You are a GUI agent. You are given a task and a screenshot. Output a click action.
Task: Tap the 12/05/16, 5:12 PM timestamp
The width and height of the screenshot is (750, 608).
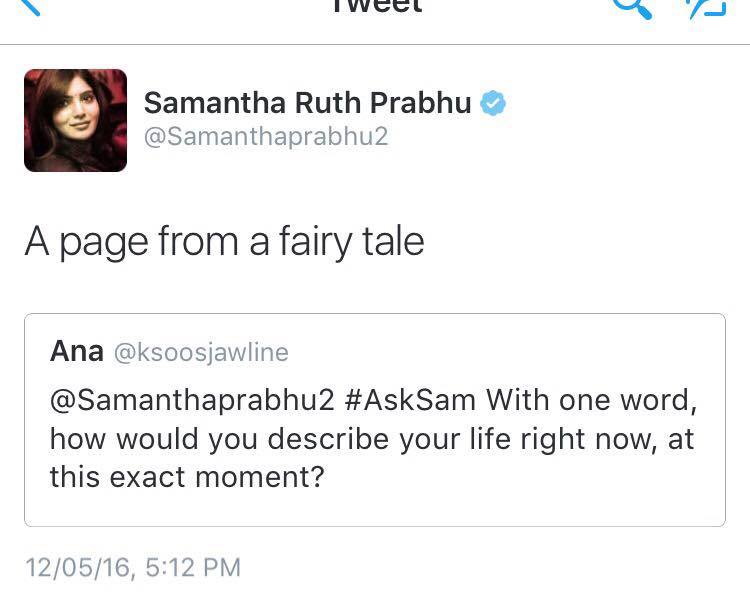(x=133, y=568)
